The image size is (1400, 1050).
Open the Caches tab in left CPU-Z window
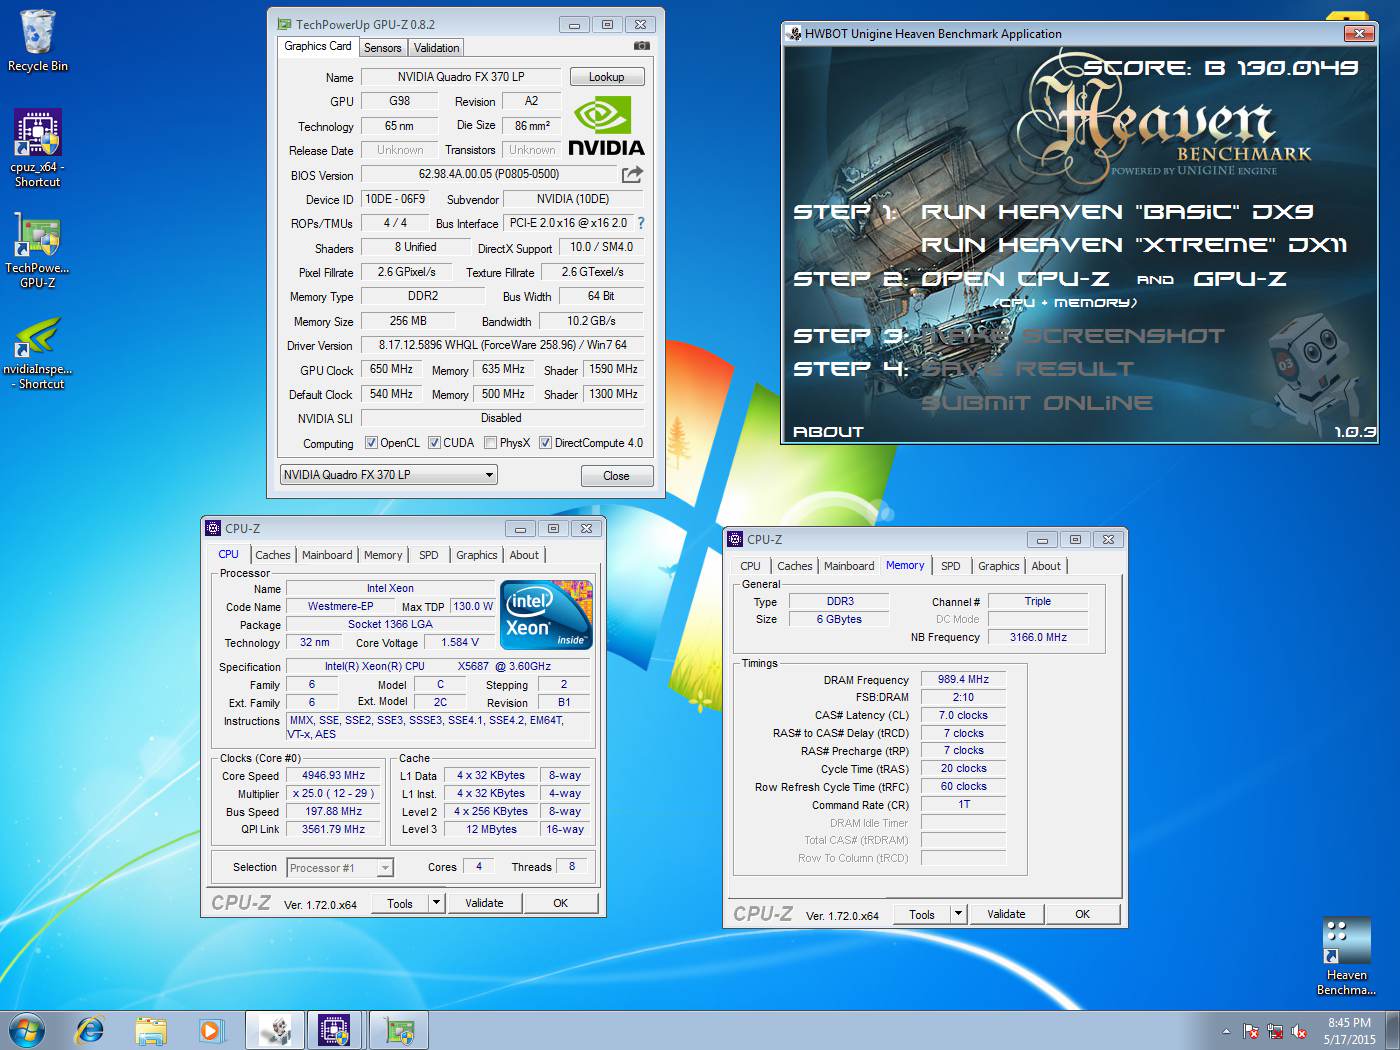(272, 555)
